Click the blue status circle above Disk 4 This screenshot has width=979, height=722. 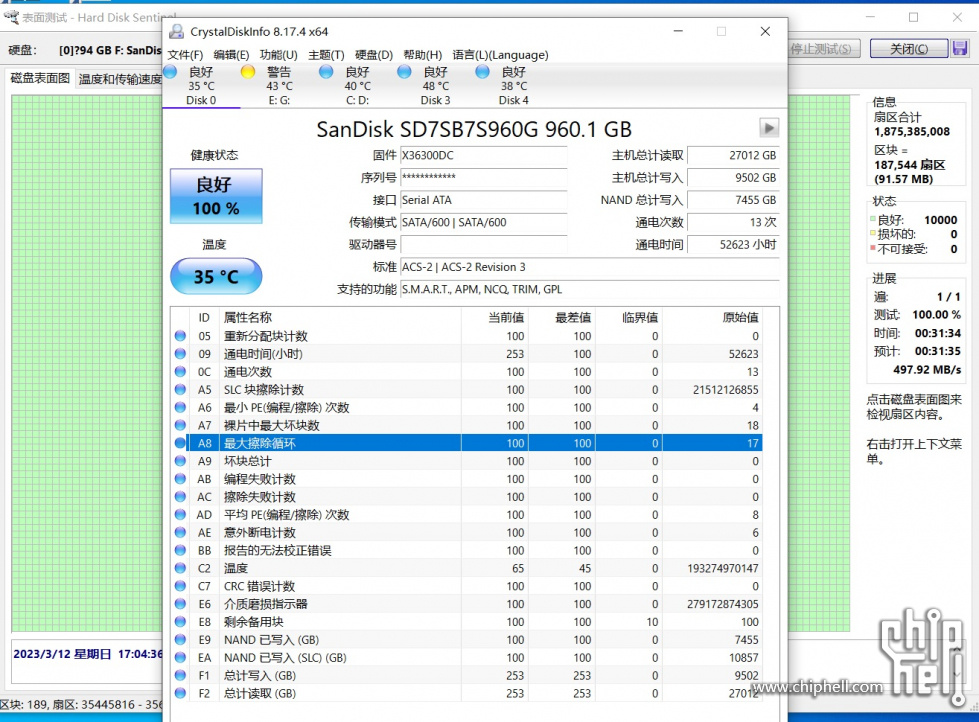482,72
